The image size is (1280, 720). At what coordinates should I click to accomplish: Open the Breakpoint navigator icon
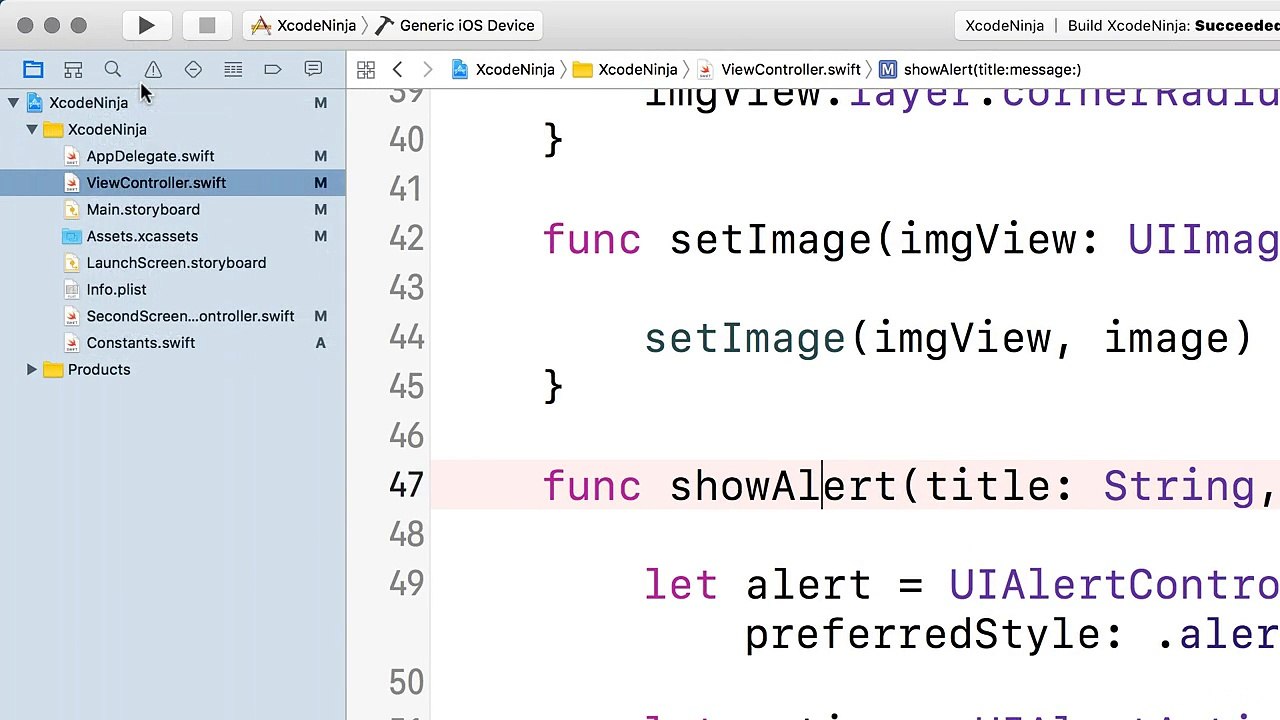point(273,69)
